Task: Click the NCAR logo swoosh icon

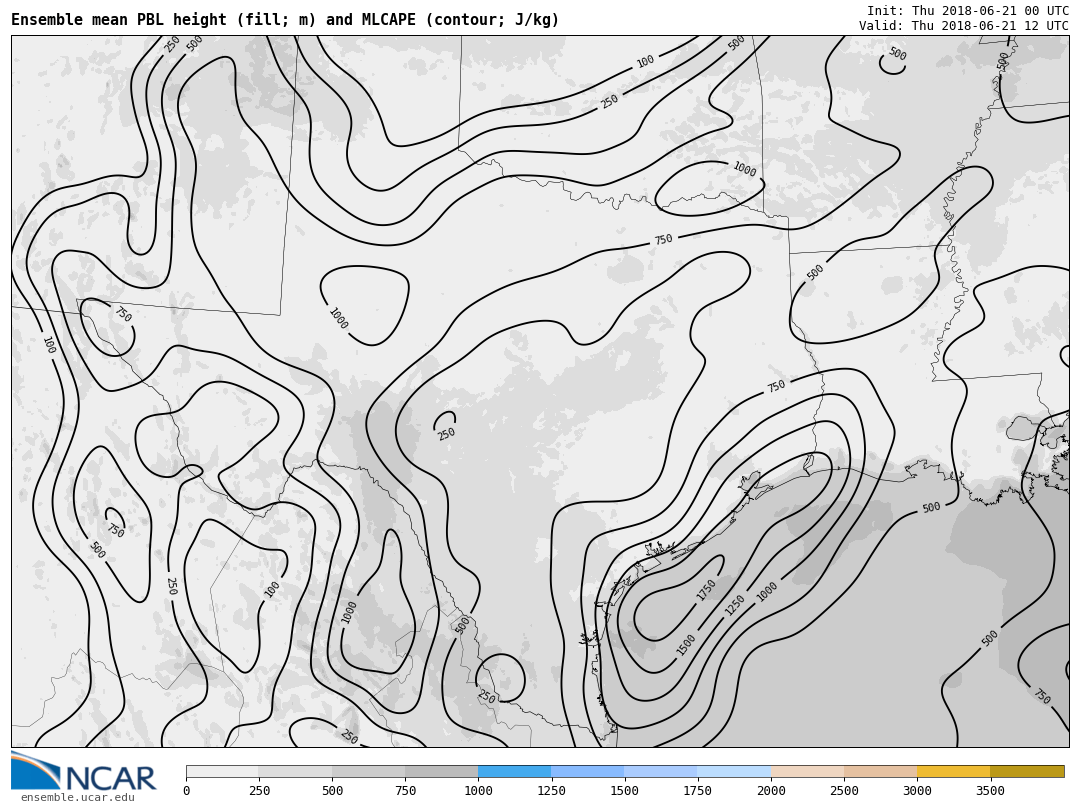Action: (35, 770)
